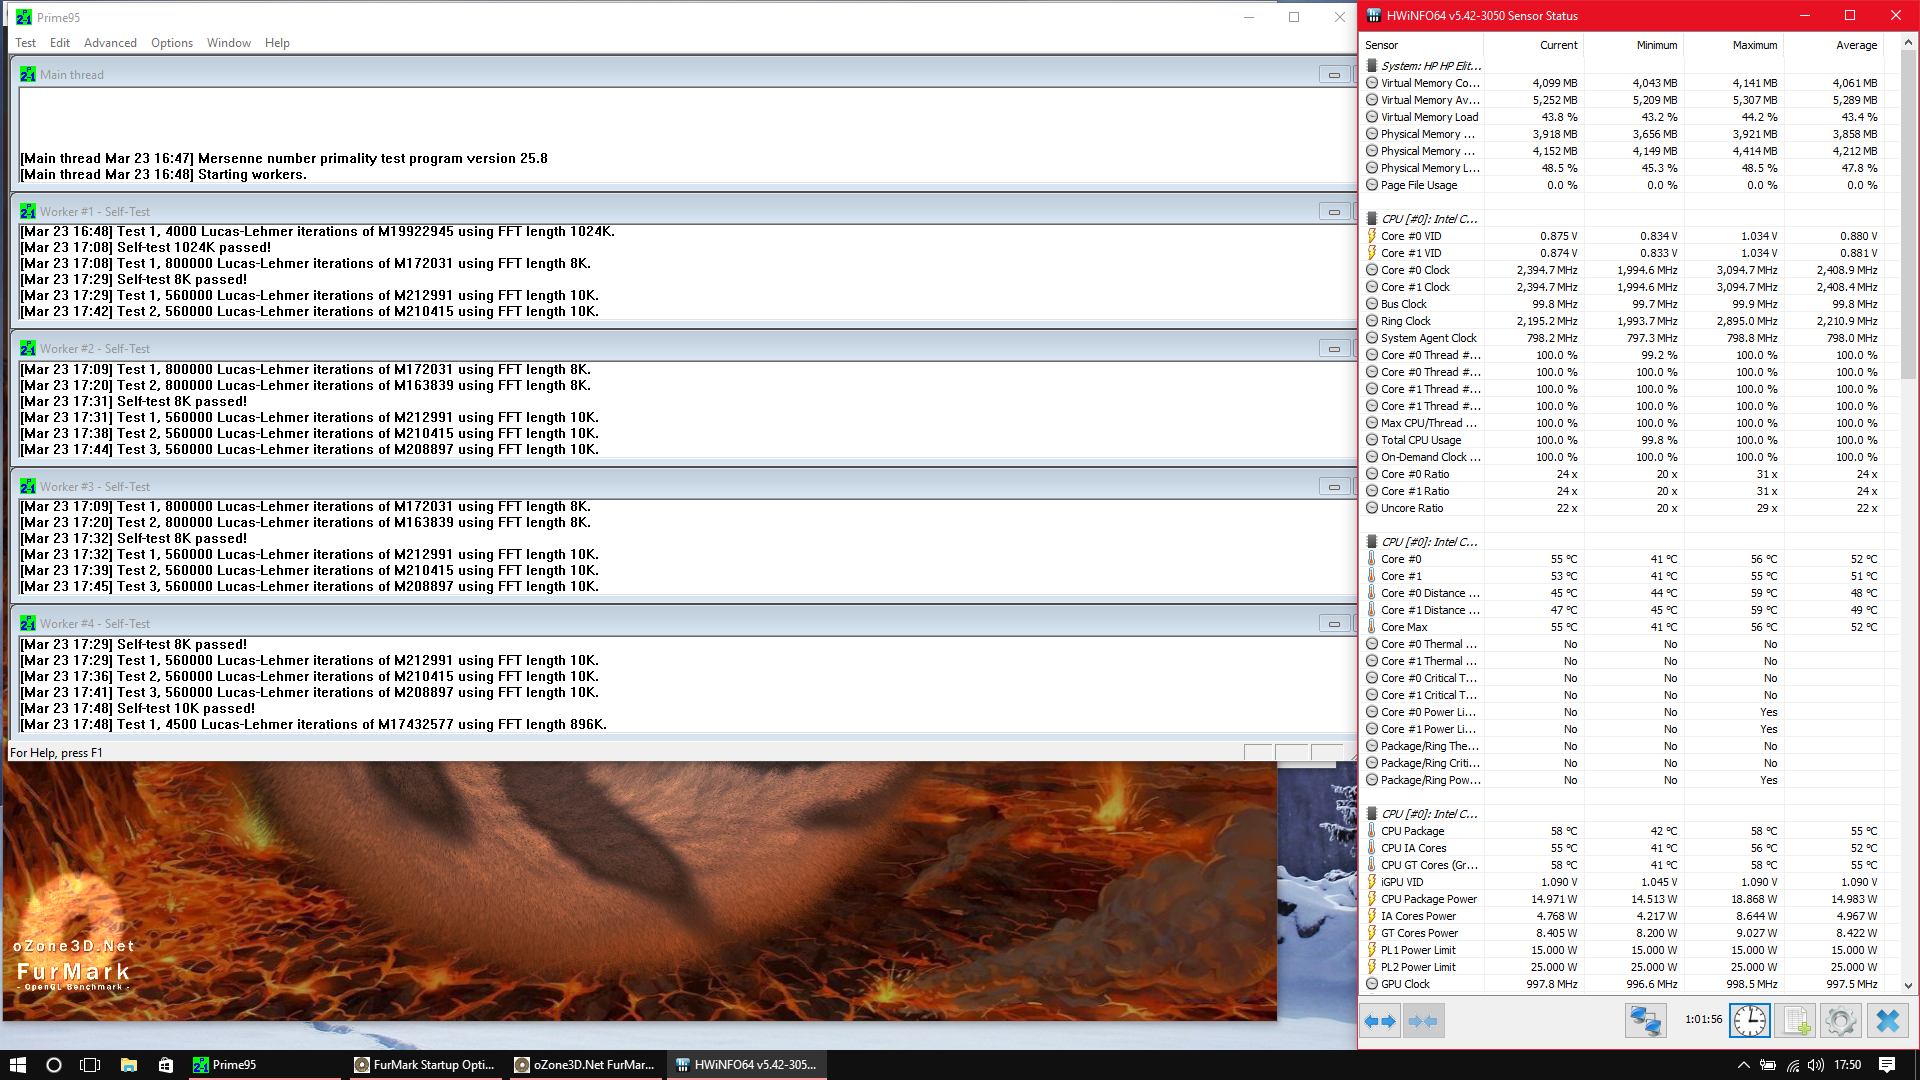The image size is (1920, 1080).
Task: Click HWiNFO collapse columns arrows button
Action: tap(1423, 1021)
